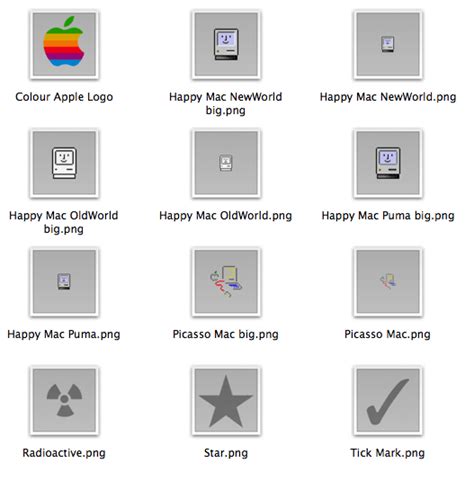Select the Happy Mac Puma big.png icon
Screen dimensions: 474x481
(x=388, y=163)
